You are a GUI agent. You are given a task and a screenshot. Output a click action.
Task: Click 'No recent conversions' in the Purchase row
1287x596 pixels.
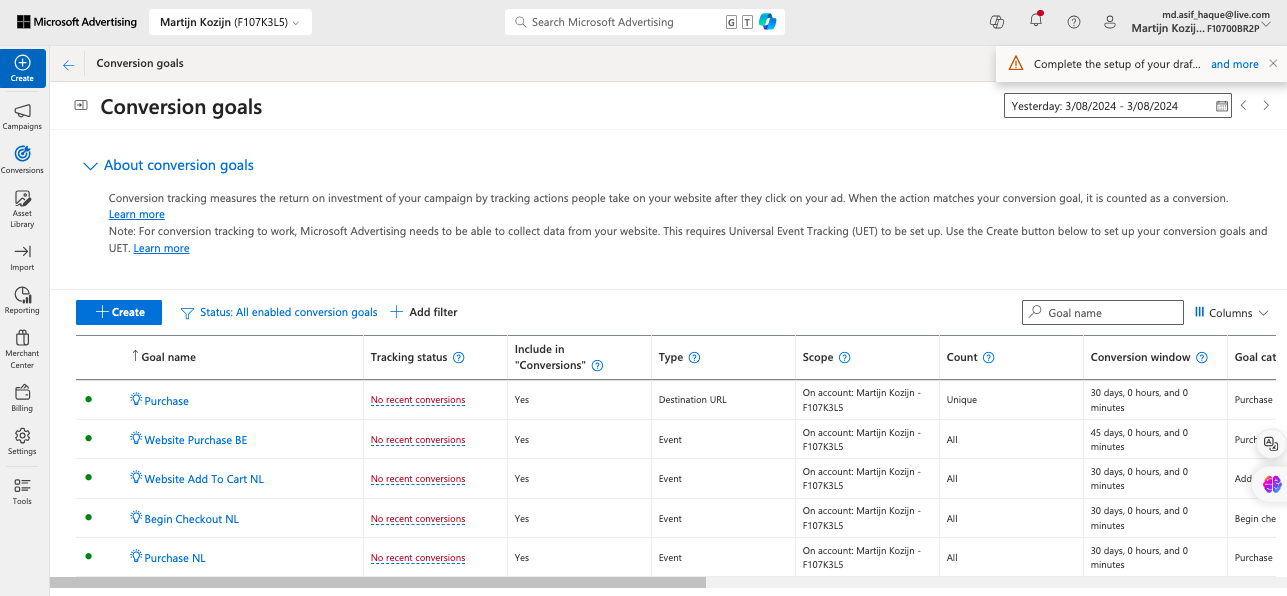click(x=418, y=400)
